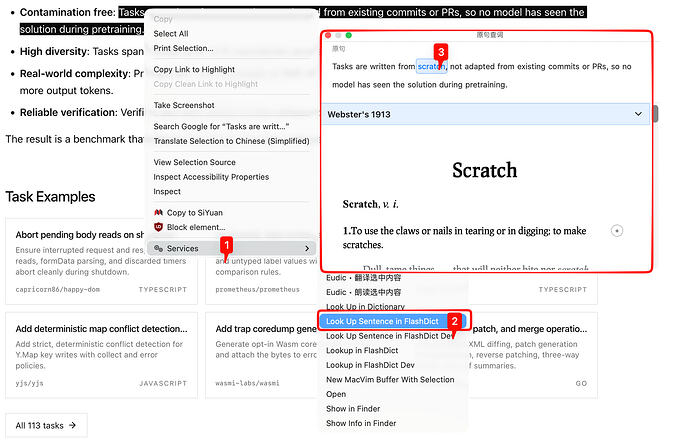Choose Print Selection... menu entry
Image resolution: width=690 pixels, height=440 pixels.
click(x=183, y=48)
